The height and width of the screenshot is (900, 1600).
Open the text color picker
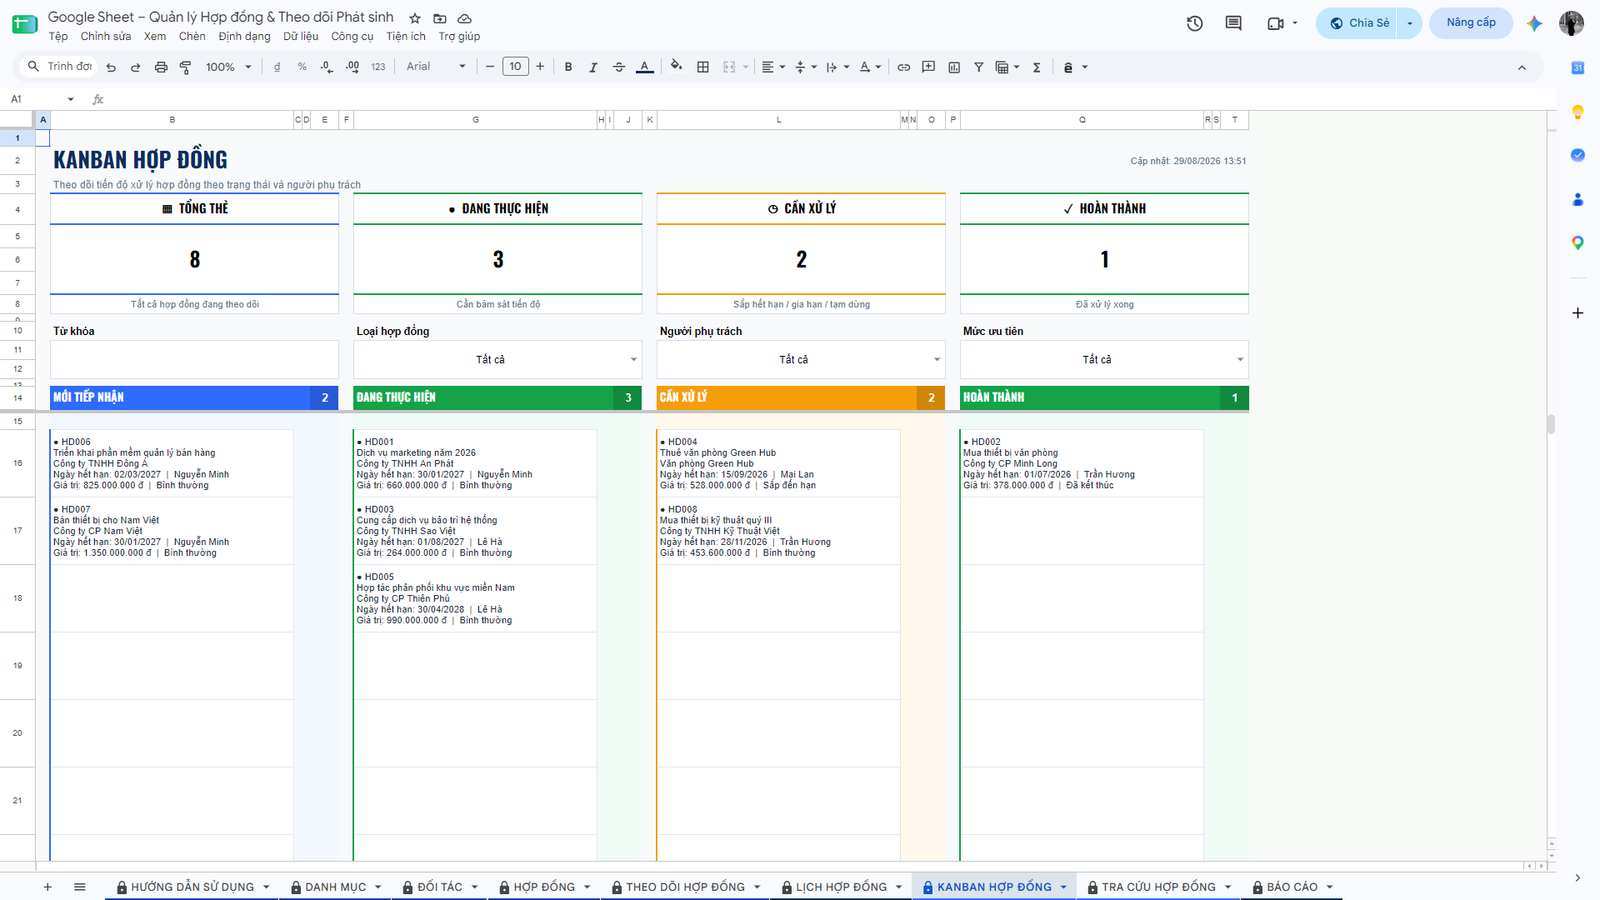coord(645,67)
